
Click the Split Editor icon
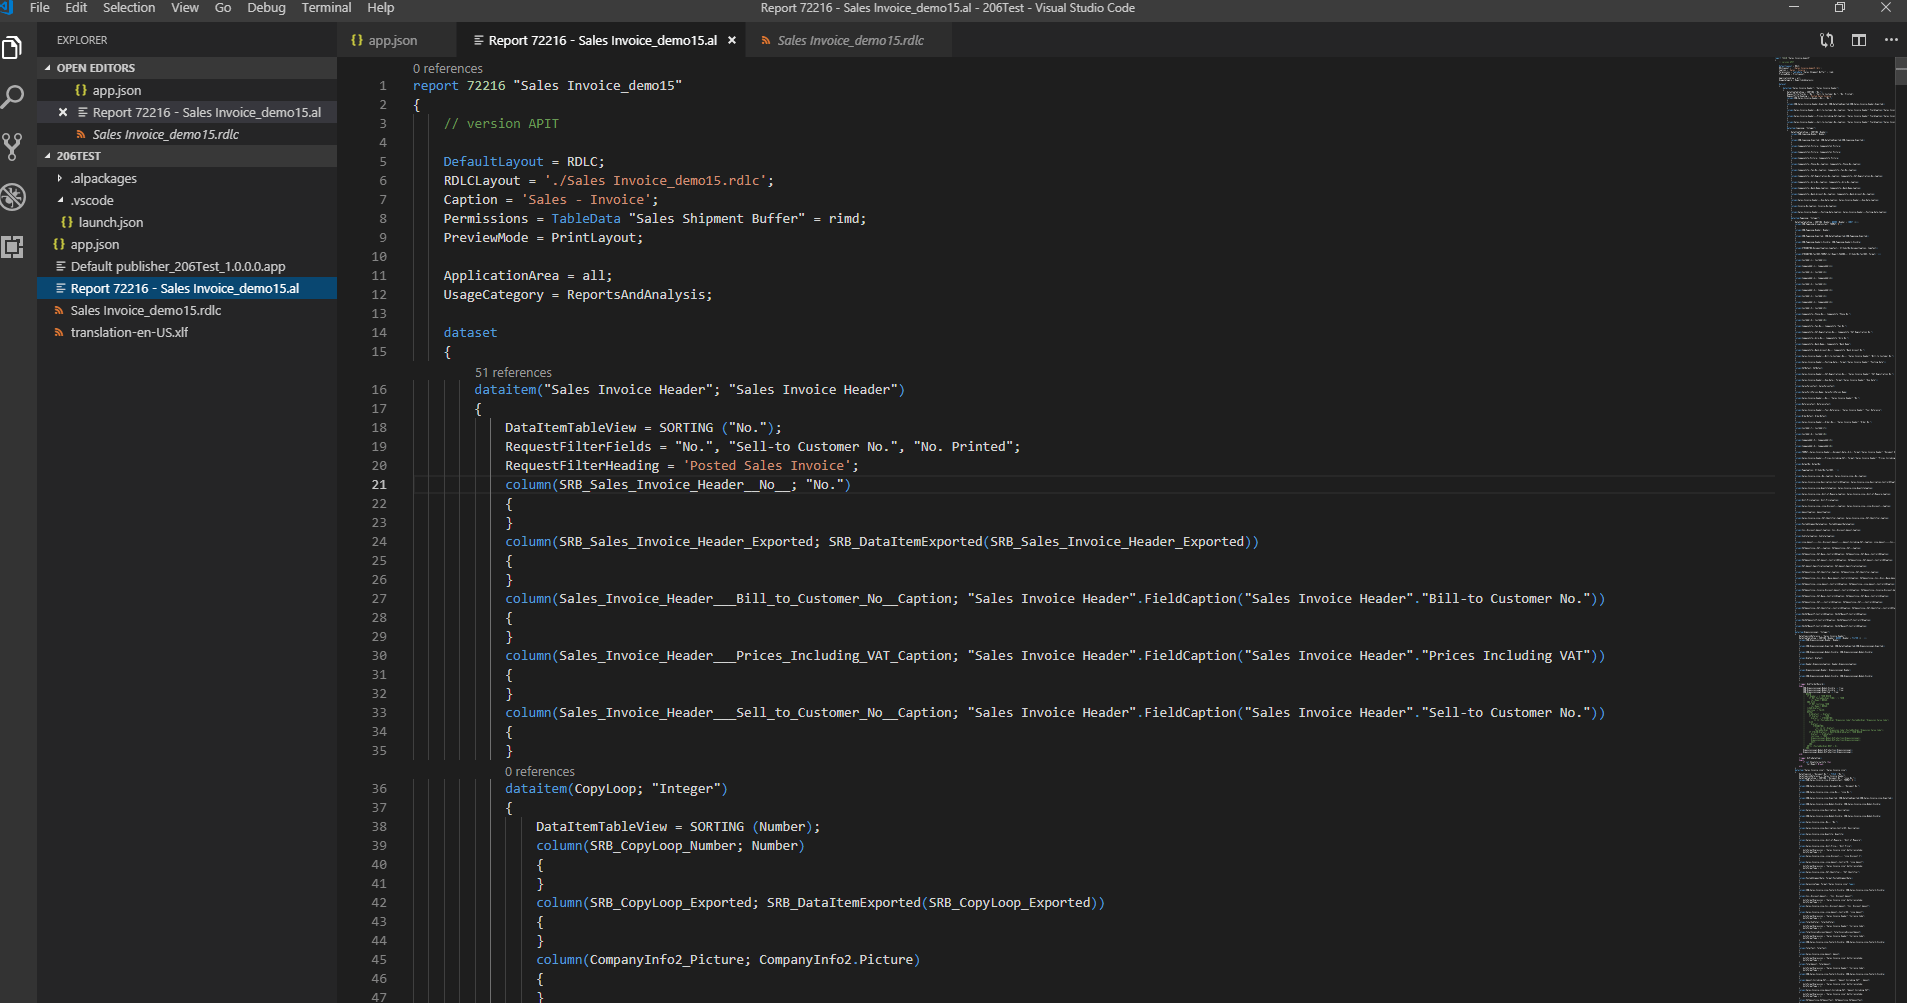point(1859,40)
